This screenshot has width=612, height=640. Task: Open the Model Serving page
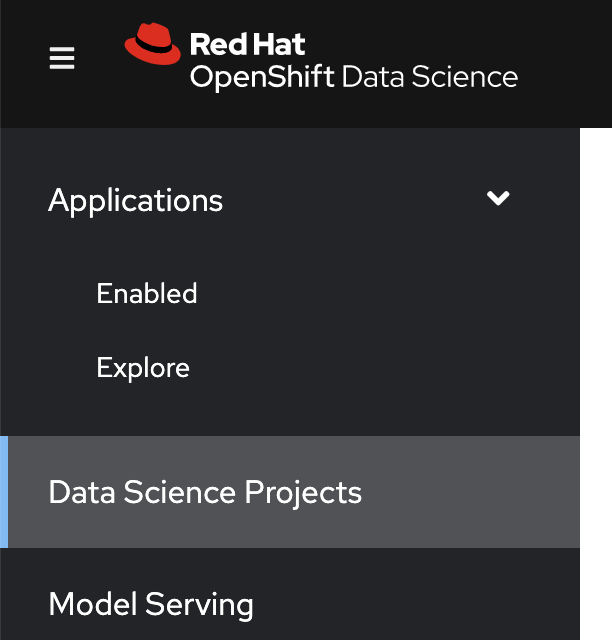pos(151,604)
